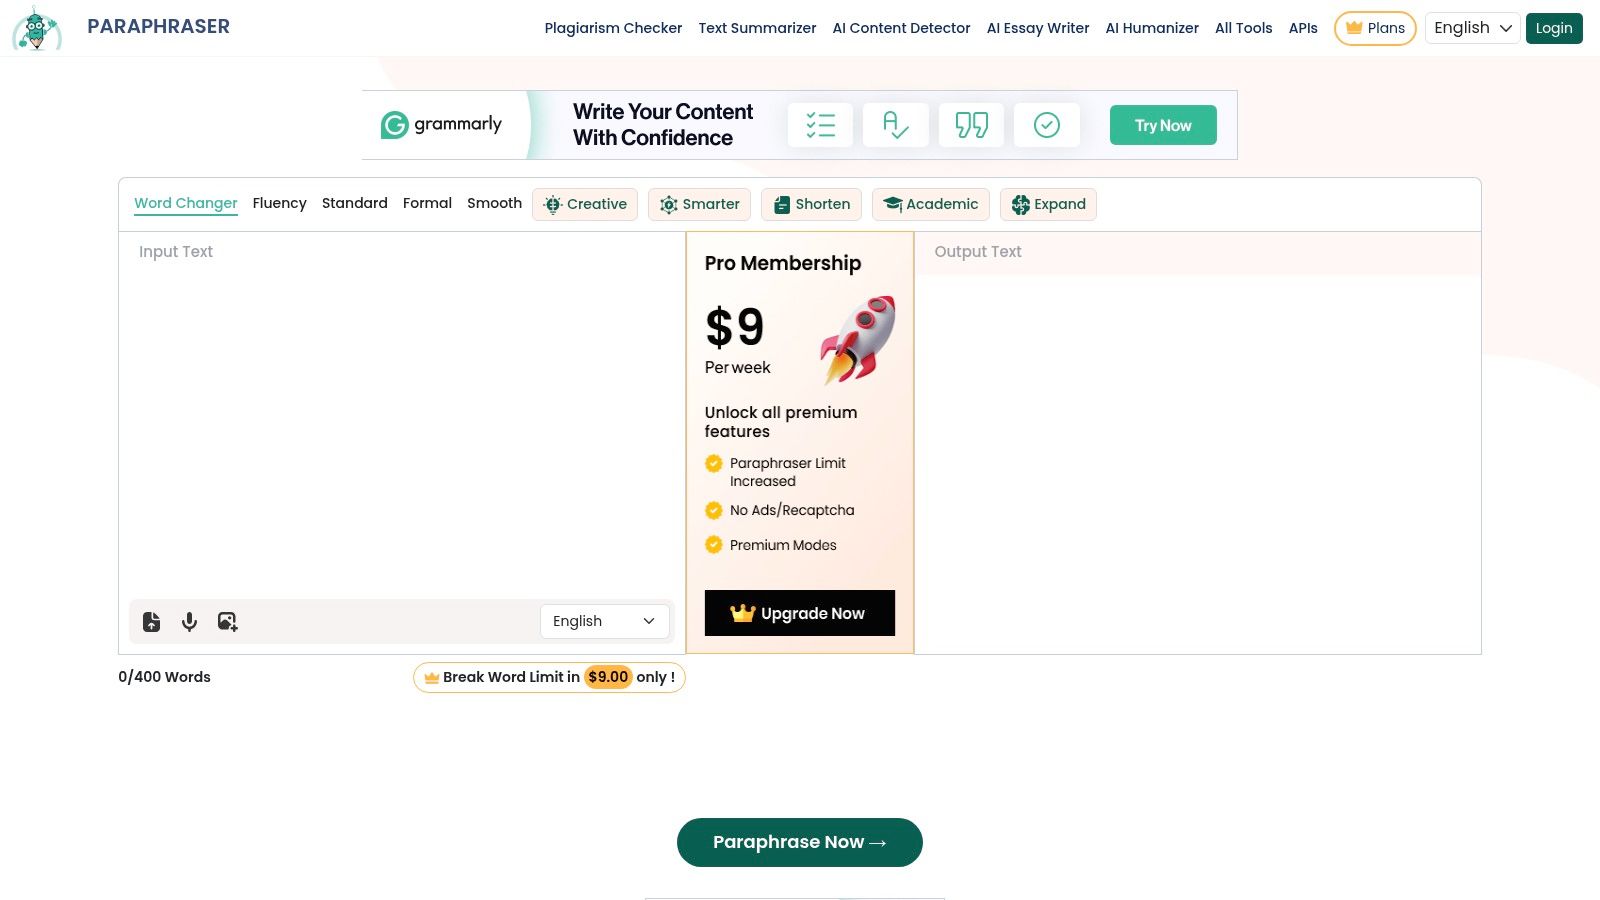This screenshot has height=900, width=1600.
Task: Click the Paraphraser robot logo
Action: [37, 28]
